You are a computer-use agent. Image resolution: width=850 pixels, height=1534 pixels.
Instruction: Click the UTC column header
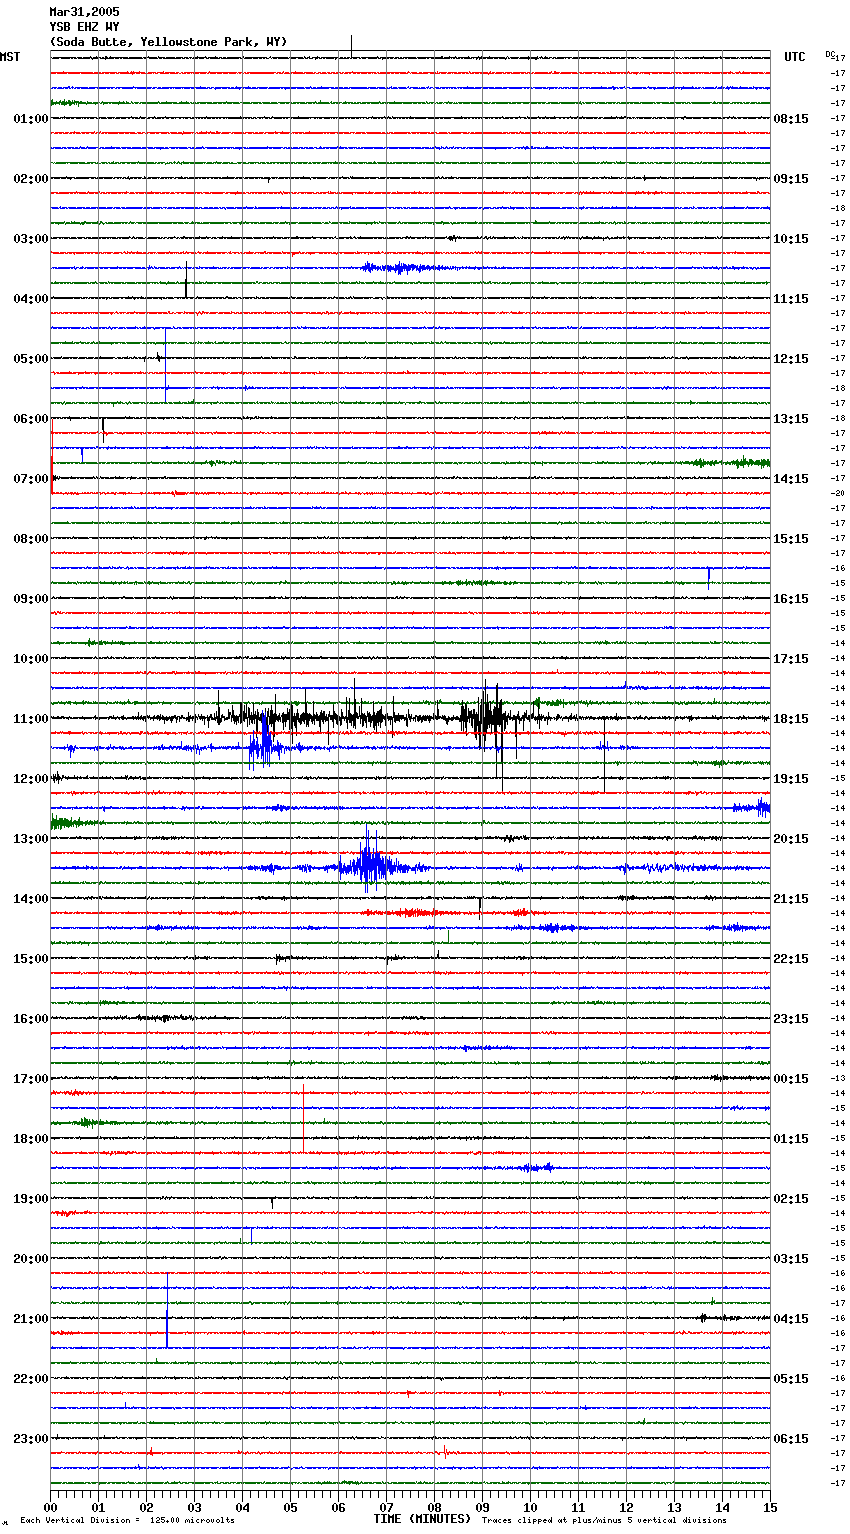pyautogui.click(x=795, y=57)
